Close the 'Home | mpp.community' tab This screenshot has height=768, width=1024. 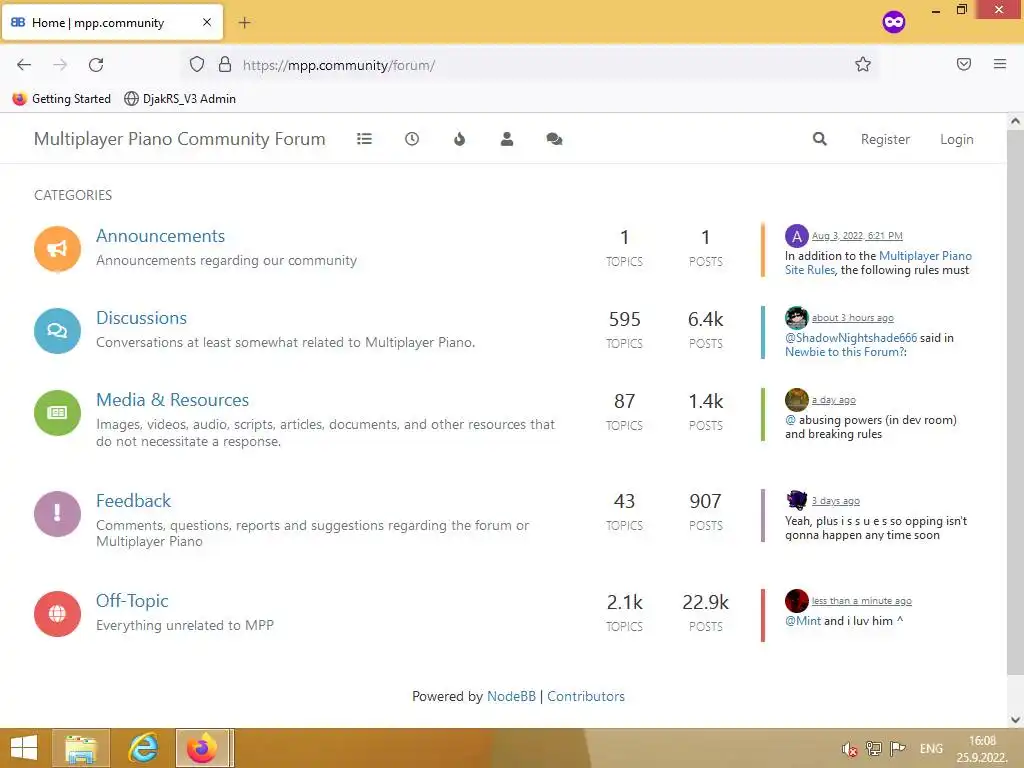click(207, 22)
